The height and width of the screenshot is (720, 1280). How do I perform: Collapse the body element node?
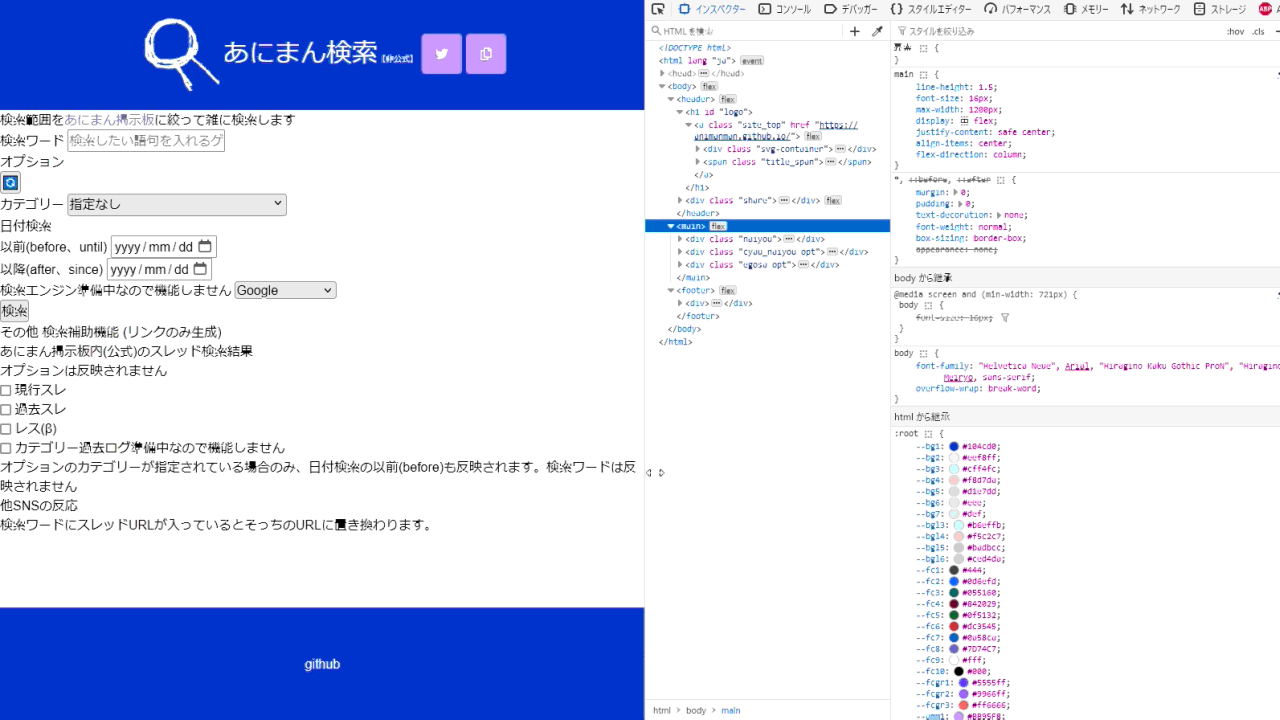pos(662,87)
